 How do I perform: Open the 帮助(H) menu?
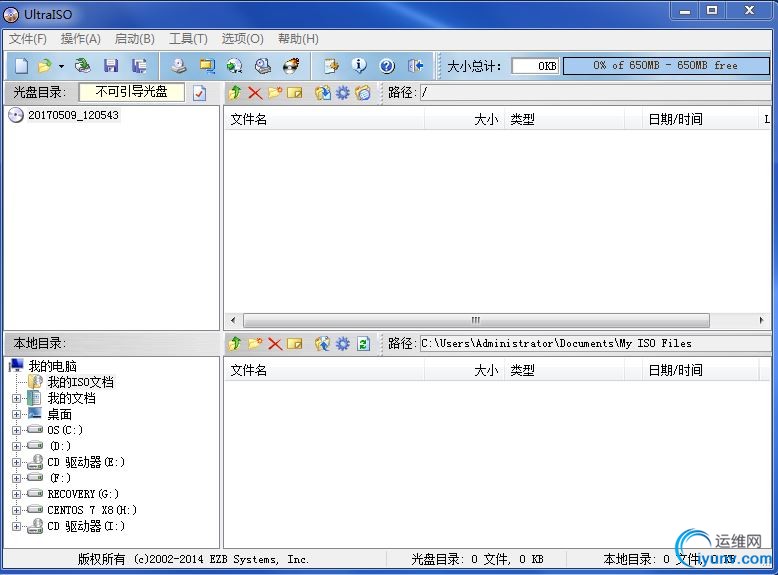click(x=298, y=39)
